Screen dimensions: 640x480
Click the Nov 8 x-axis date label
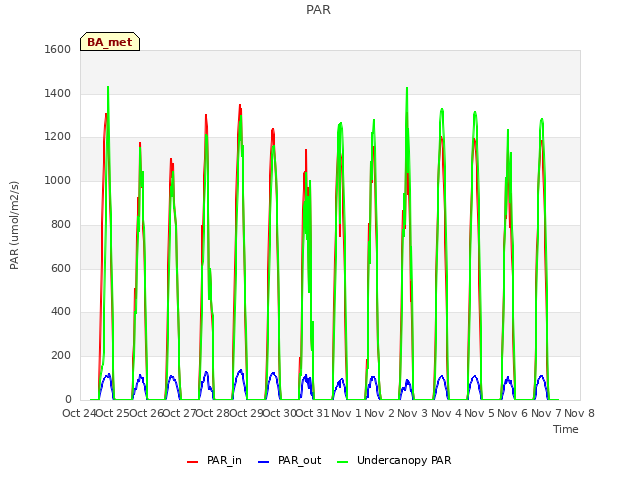[579, 413]
